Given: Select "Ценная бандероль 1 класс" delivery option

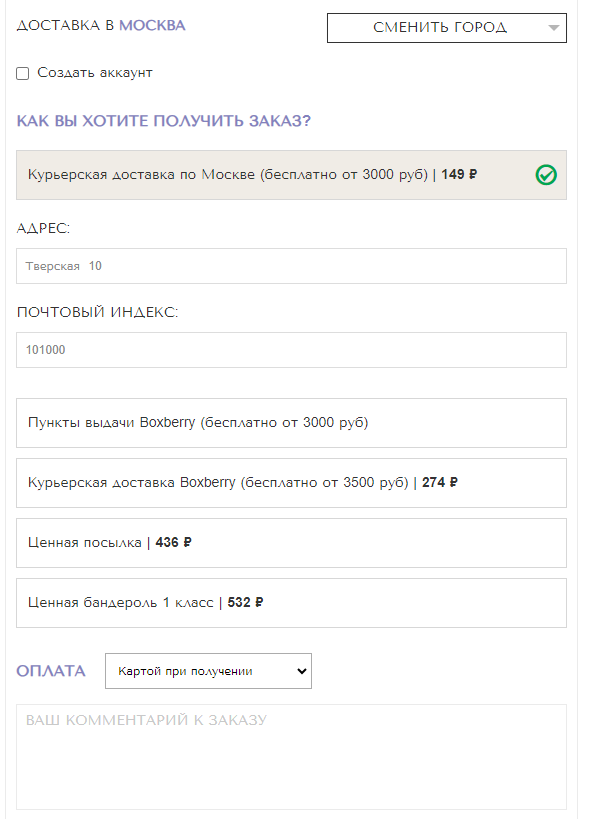Looking at the screenshot, I should click(291, 603).
